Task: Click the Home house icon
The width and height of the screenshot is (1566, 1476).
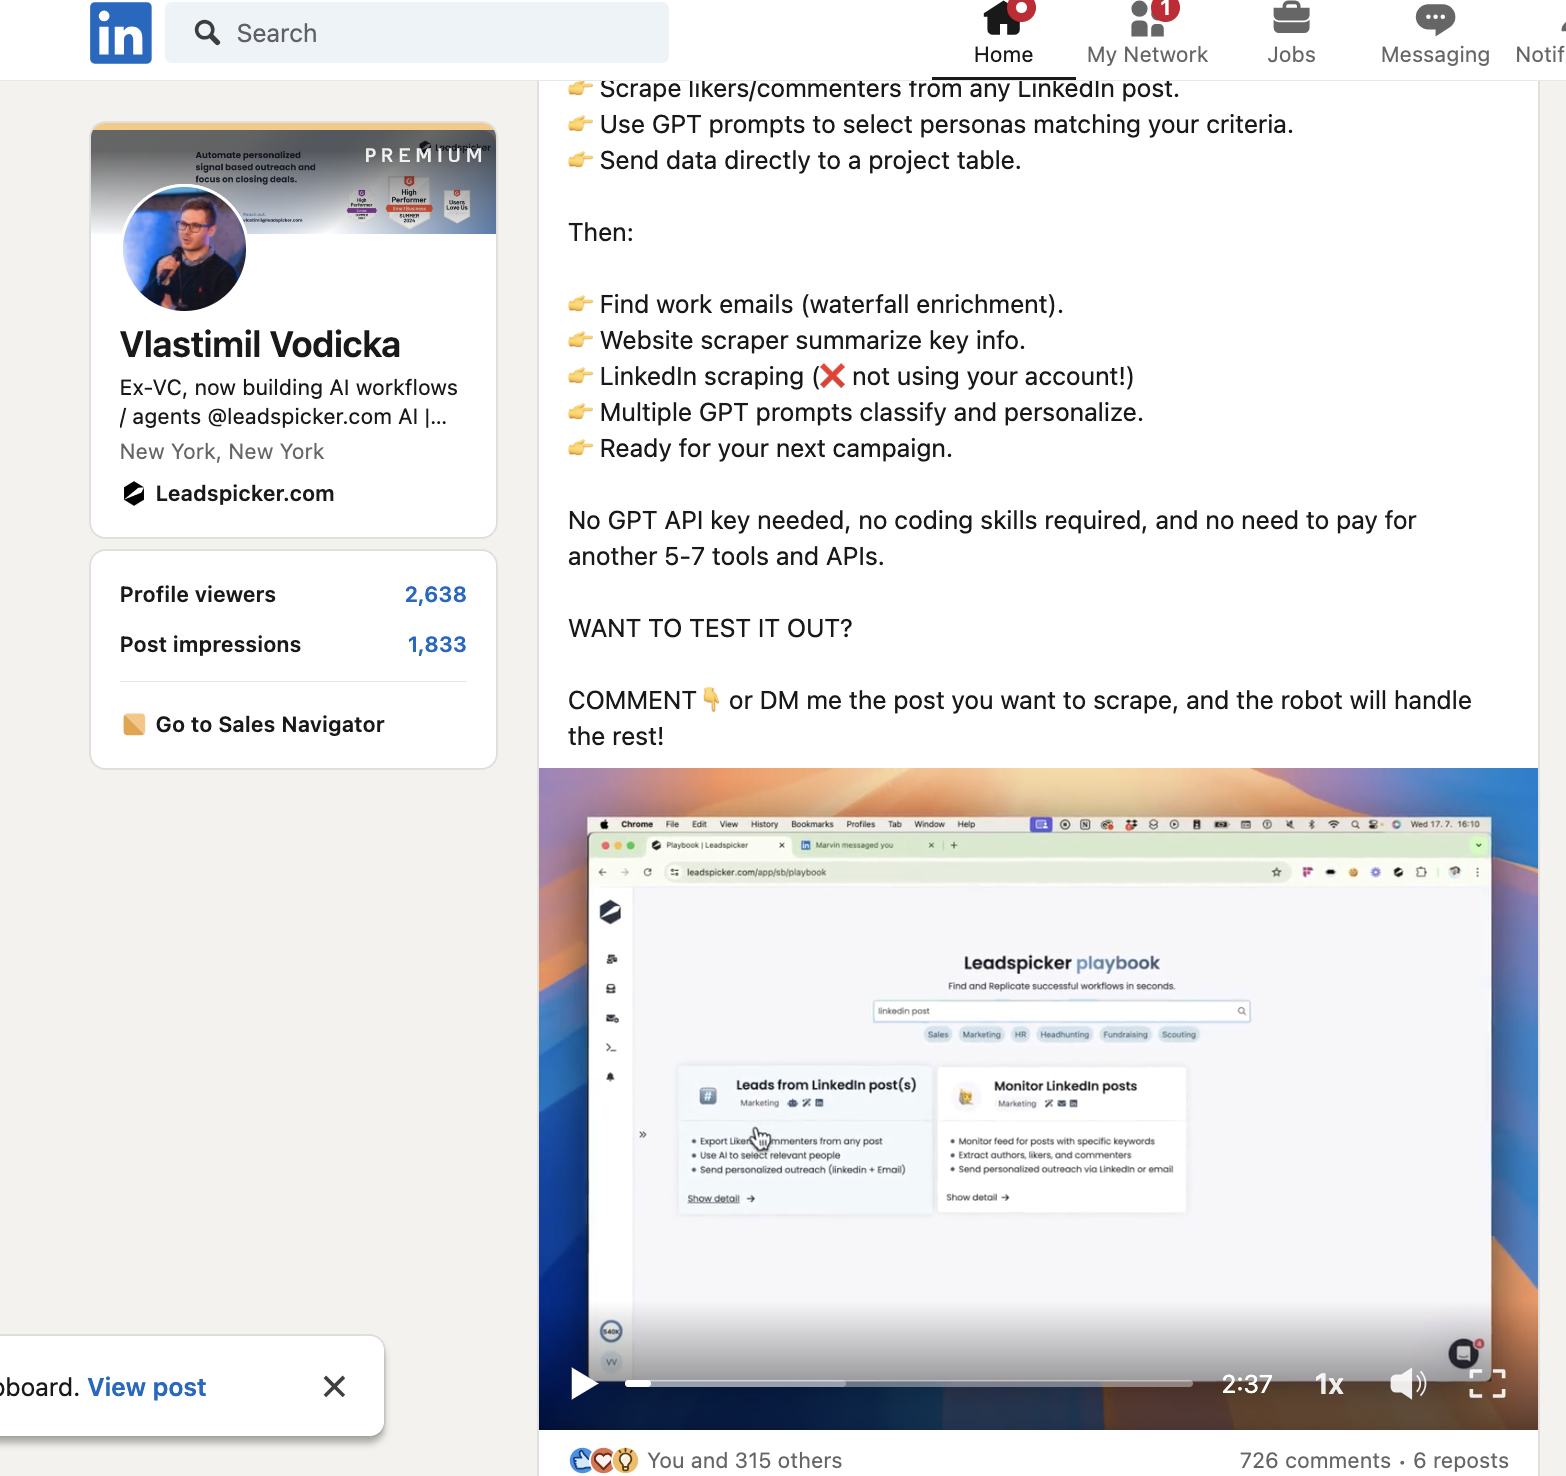Action: (x=1002, y=17)
